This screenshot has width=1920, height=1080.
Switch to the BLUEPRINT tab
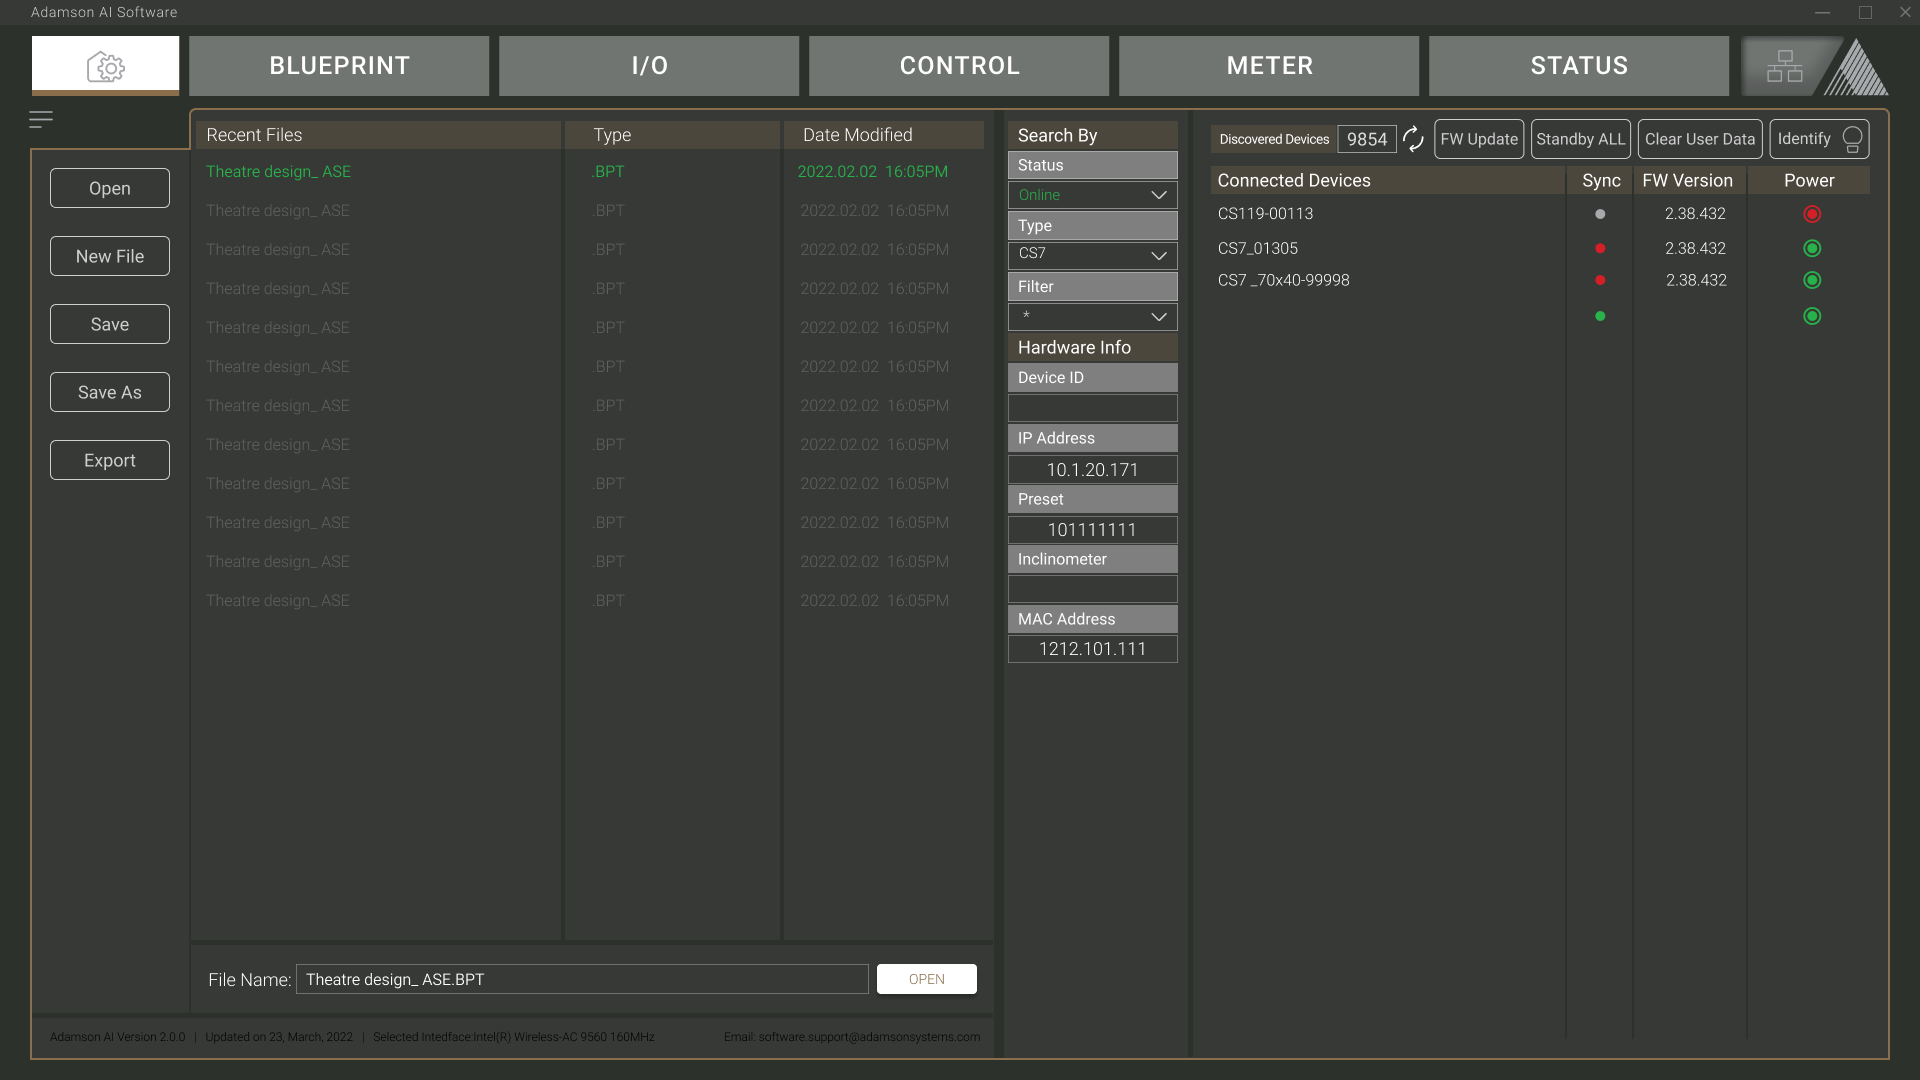click(x=339, y=66)
